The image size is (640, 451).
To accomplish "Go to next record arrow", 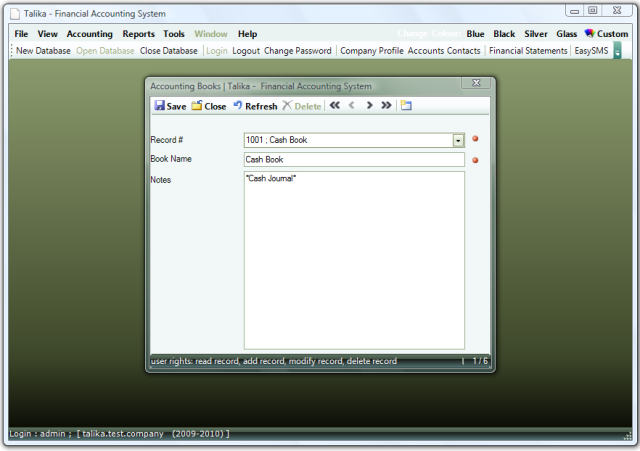I will 369,106.
